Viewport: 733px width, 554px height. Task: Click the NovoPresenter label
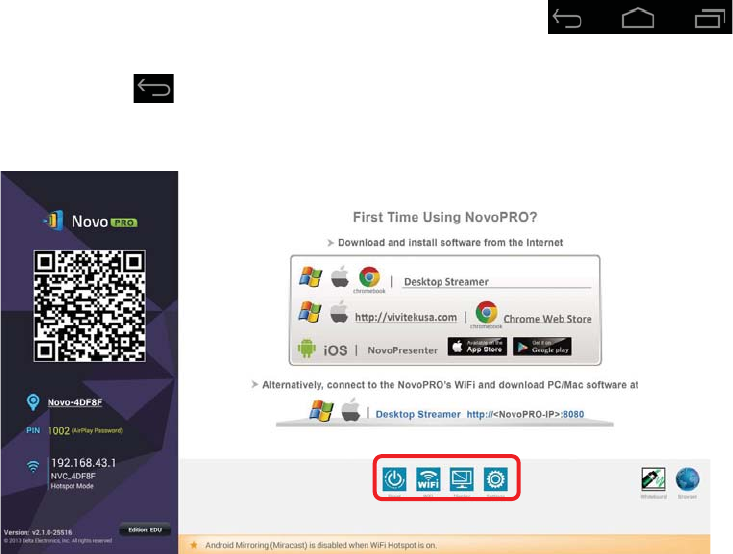[402, 350]
